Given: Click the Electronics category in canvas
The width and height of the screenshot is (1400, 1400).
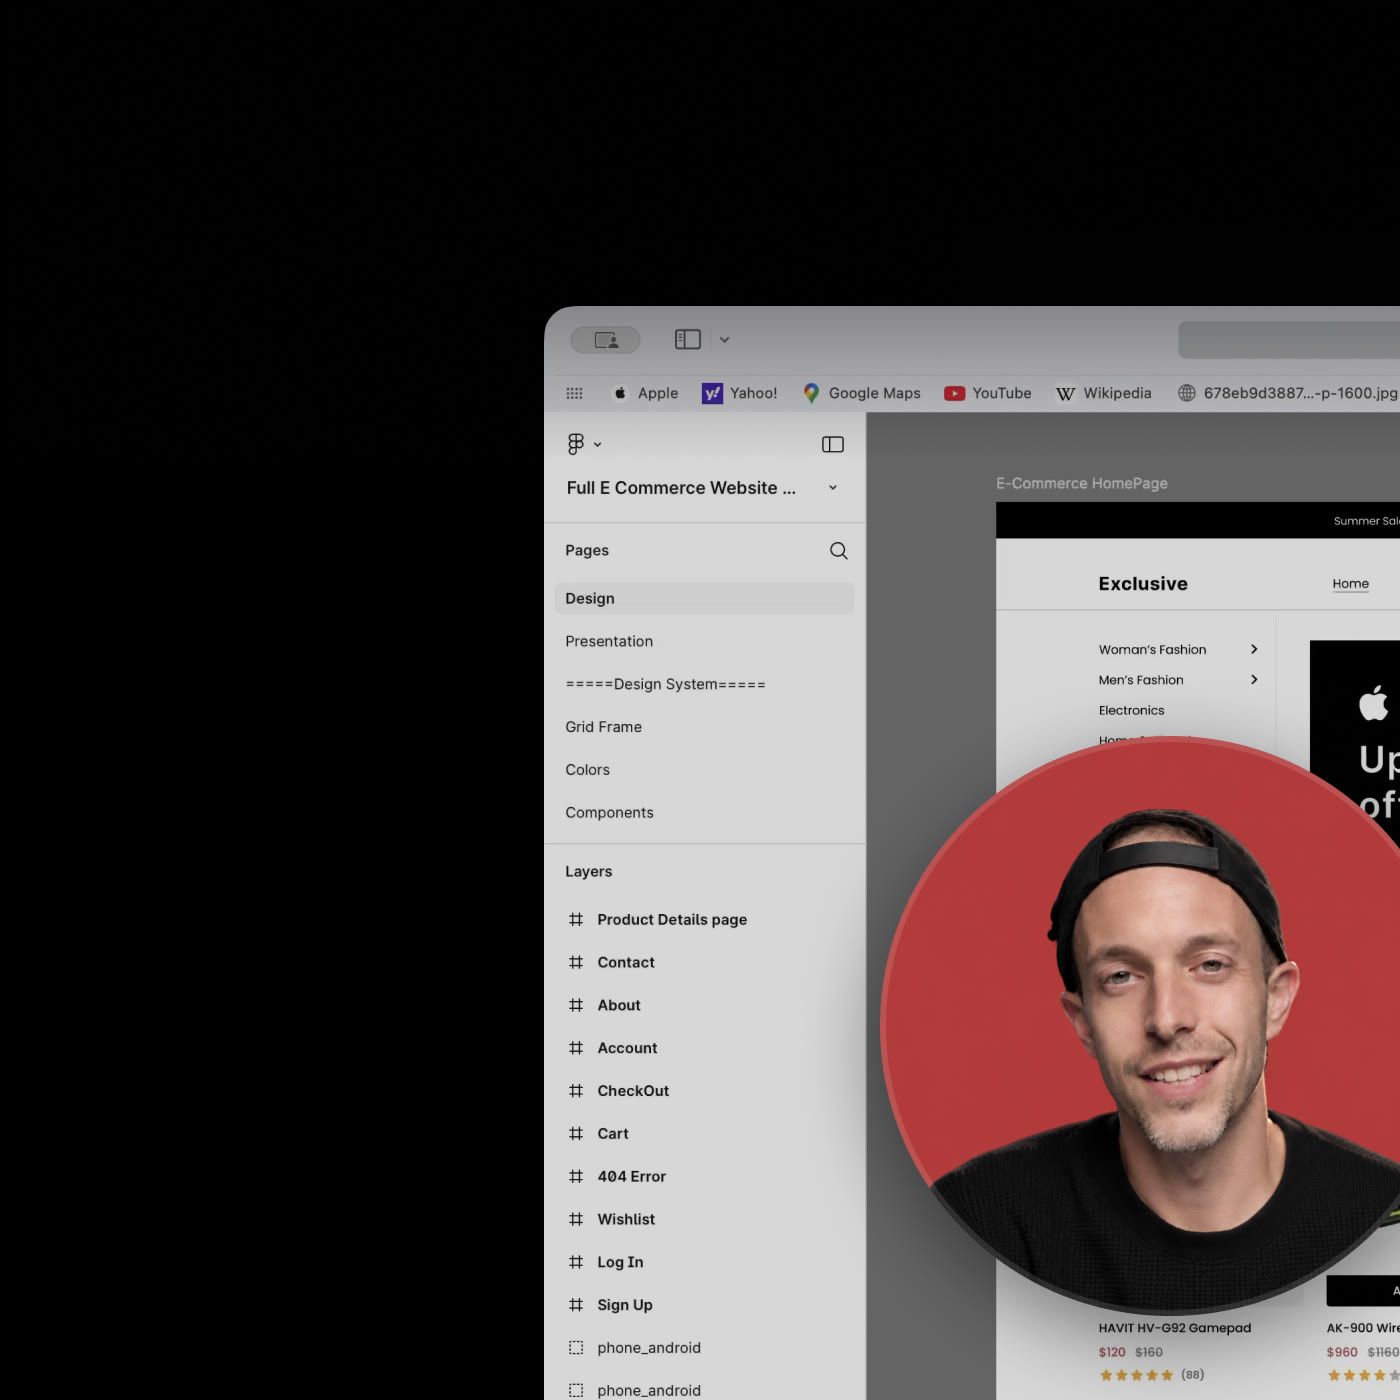Looking at the screenshot, I should coord(1131,710).
